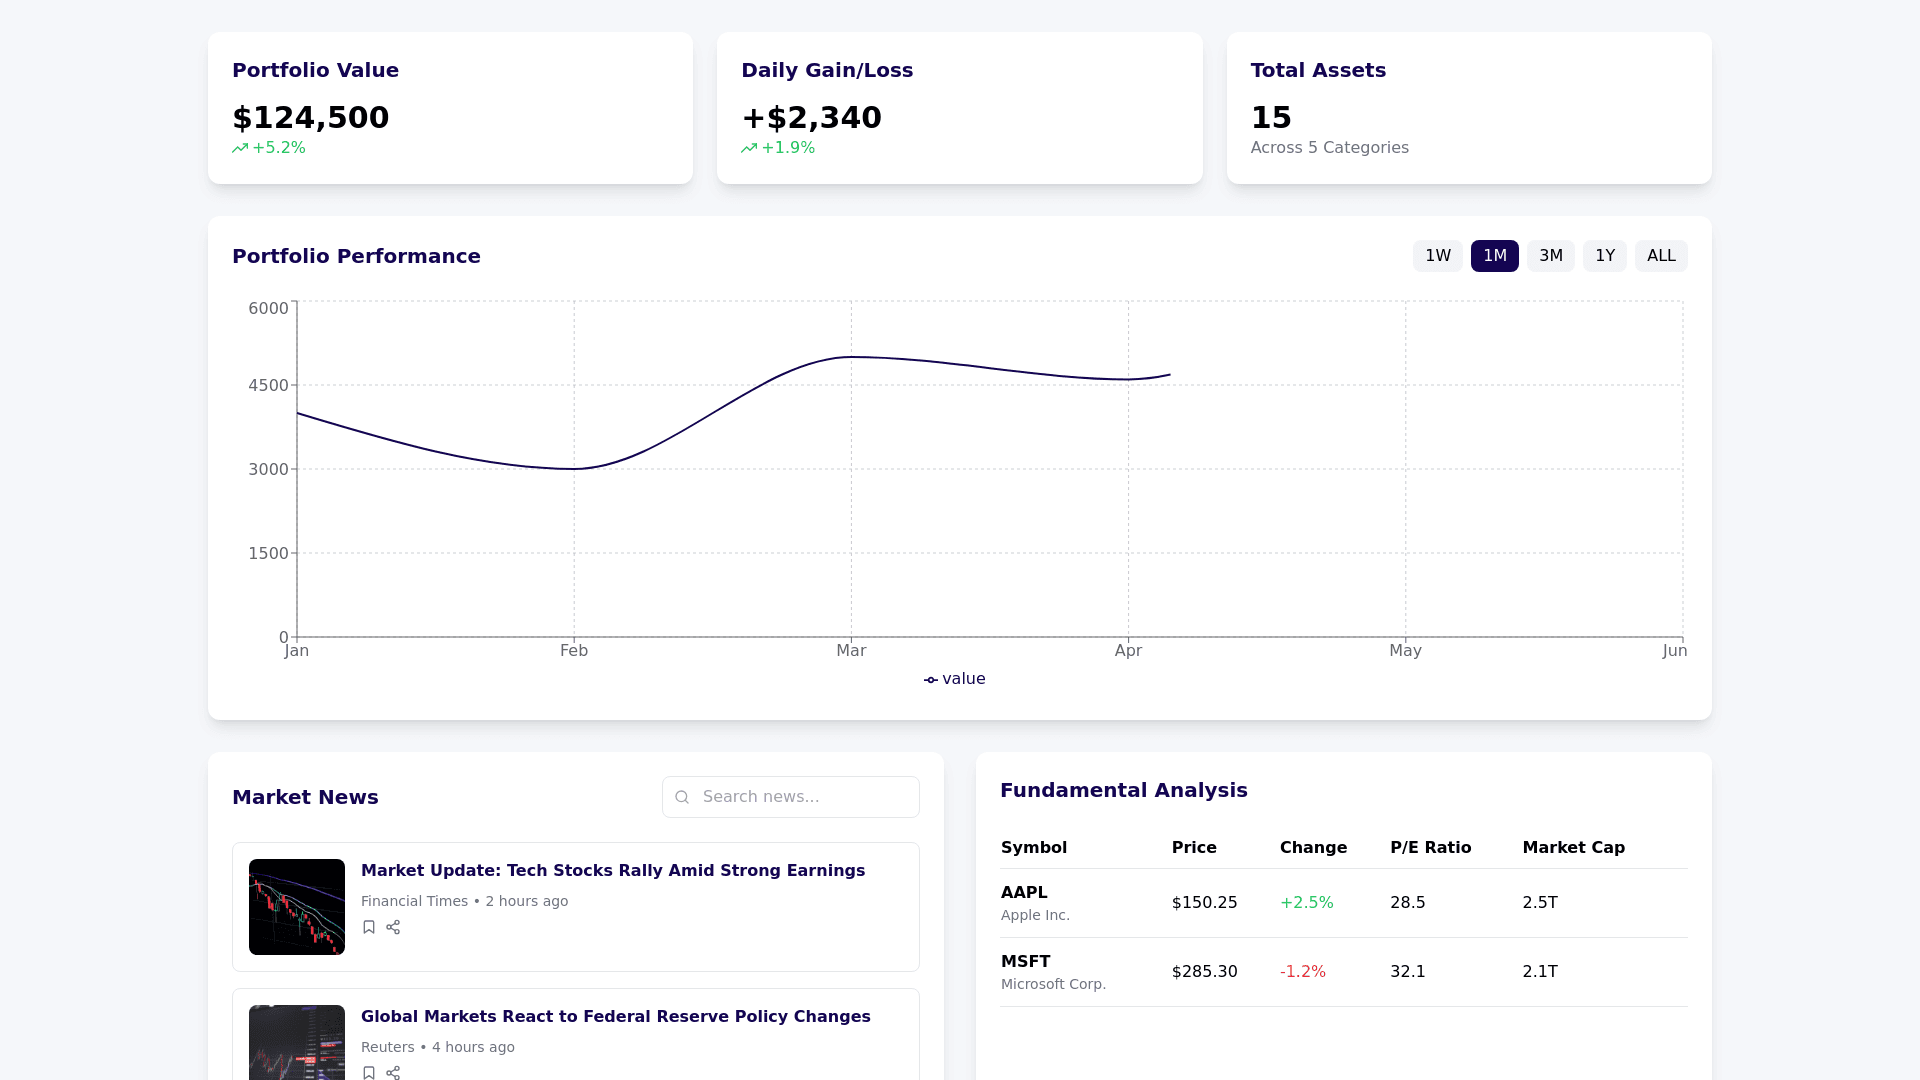Show the 3M performance range

(x=1550, y=256)
